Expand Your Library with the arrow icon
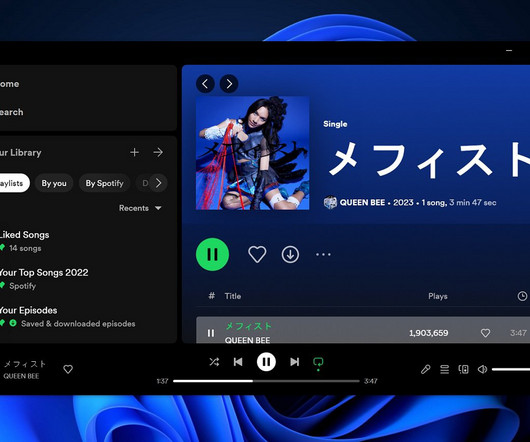The width and height of the screenshot is (530, 442). tap(158, 152)
